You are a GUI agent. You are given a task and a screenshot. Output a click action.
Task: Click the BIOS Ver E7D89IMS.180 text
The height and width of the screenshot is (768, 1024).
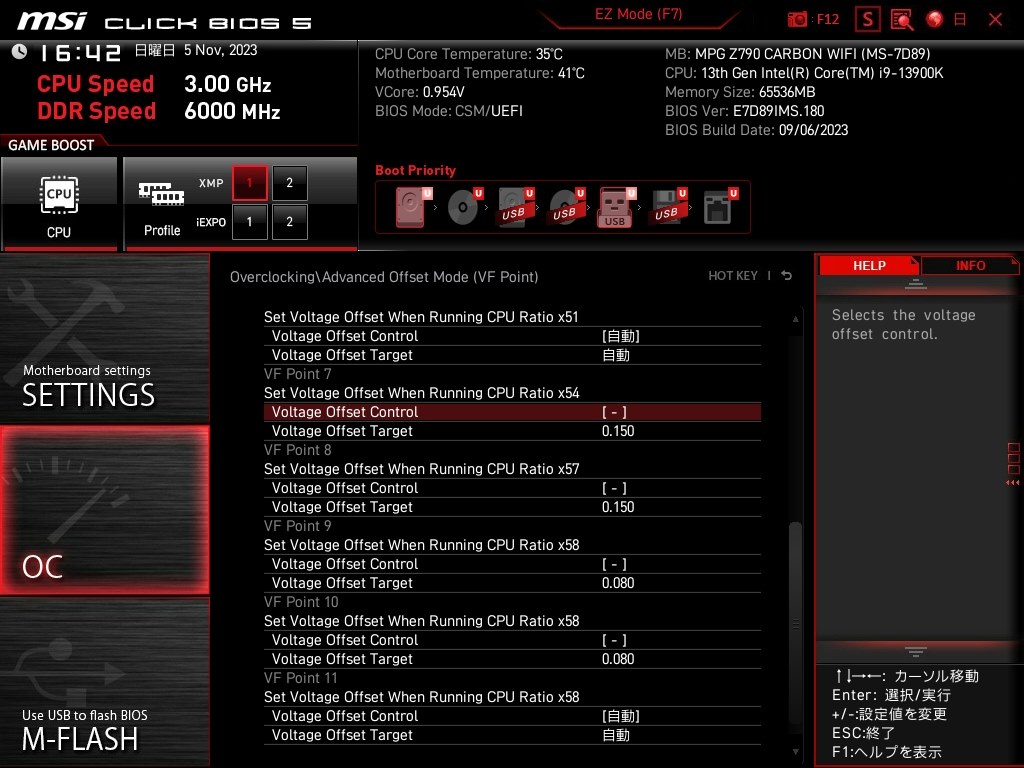pyautogui.click(x=744, y=111)
